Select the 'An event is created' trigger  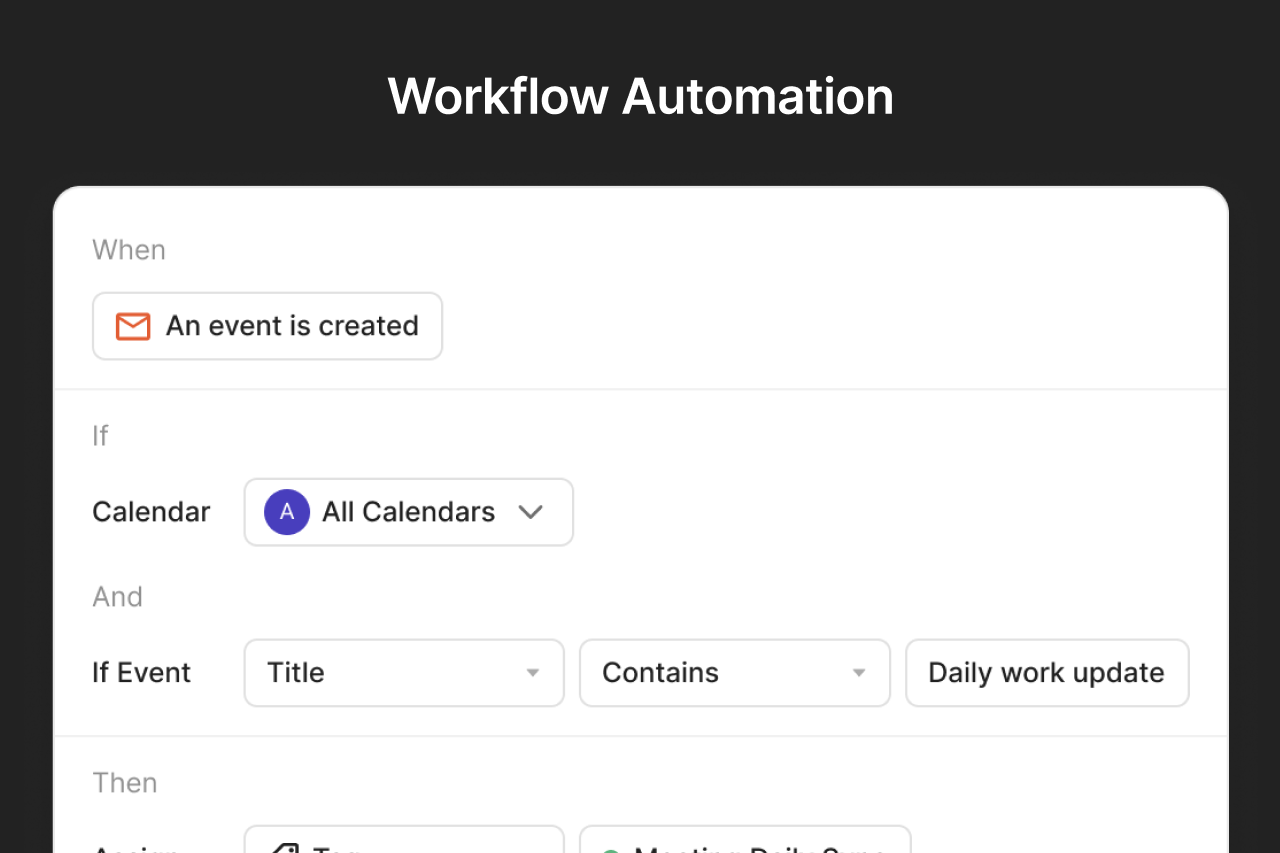pos(267,326)
